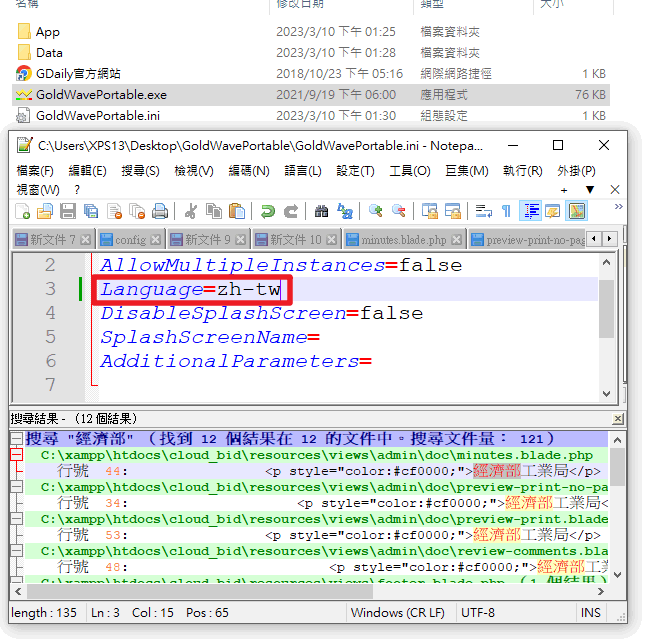Image resolution: width=655 pixels, height=639 pixels.
Task: Open the 設定(T) menu
Action: [355, 171]
